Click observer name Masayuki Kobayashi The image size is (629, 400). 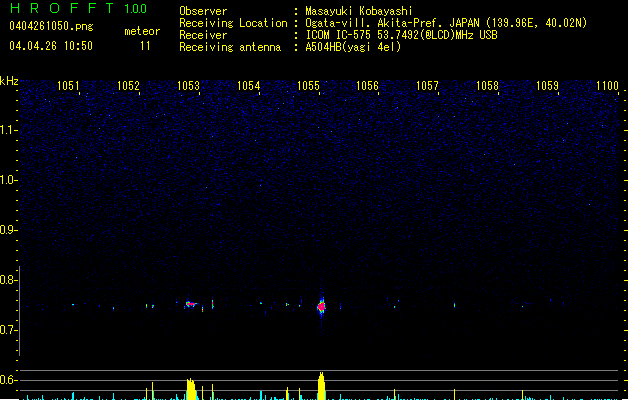pos(359,11)
